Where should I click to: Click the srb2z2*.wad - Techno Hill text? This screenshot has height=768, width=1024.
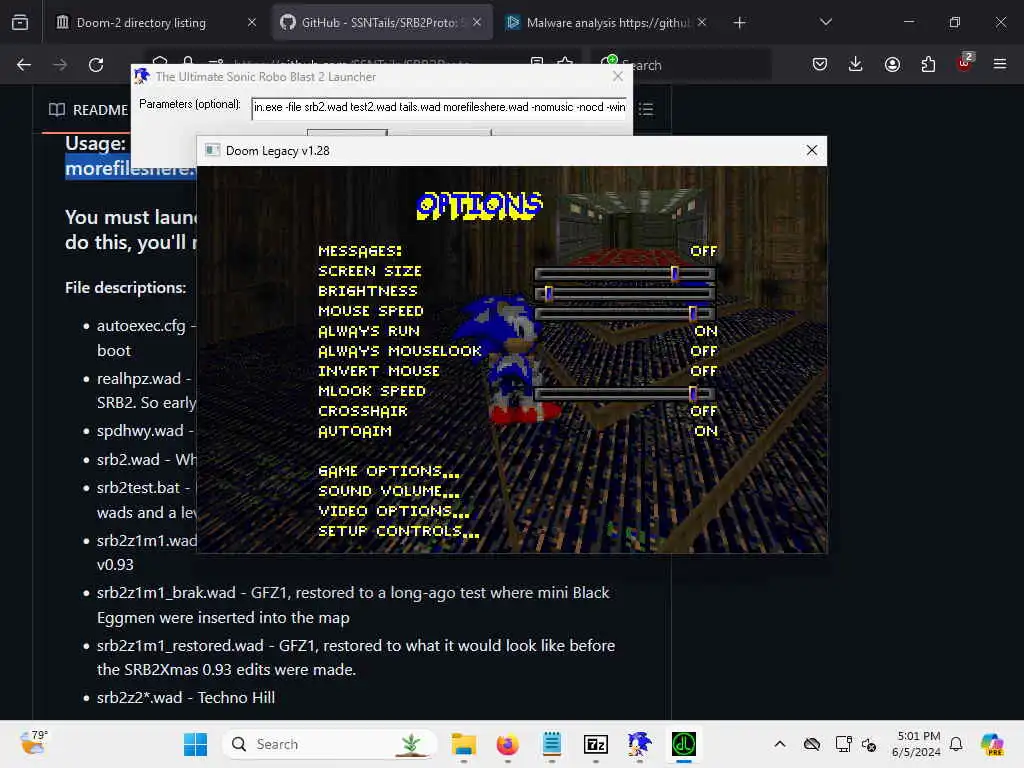185,697
